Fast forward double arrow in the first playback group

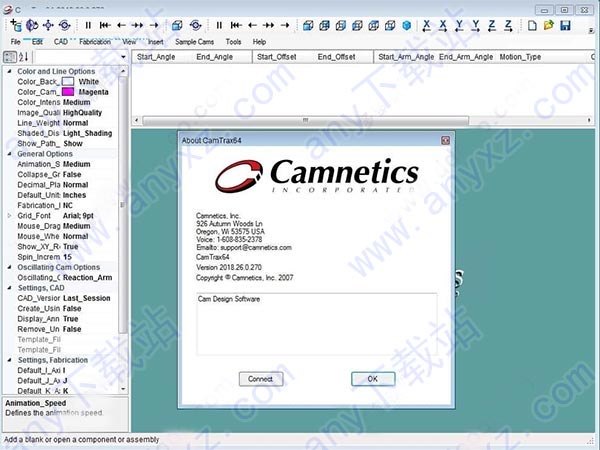(x=137, y=25)
